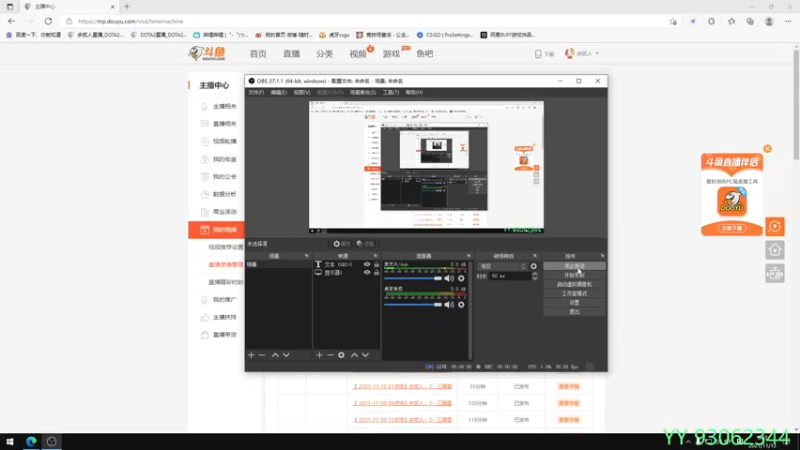Refresh the browser page
This screenshot has width=800, height=450.
tap(48, 21)
